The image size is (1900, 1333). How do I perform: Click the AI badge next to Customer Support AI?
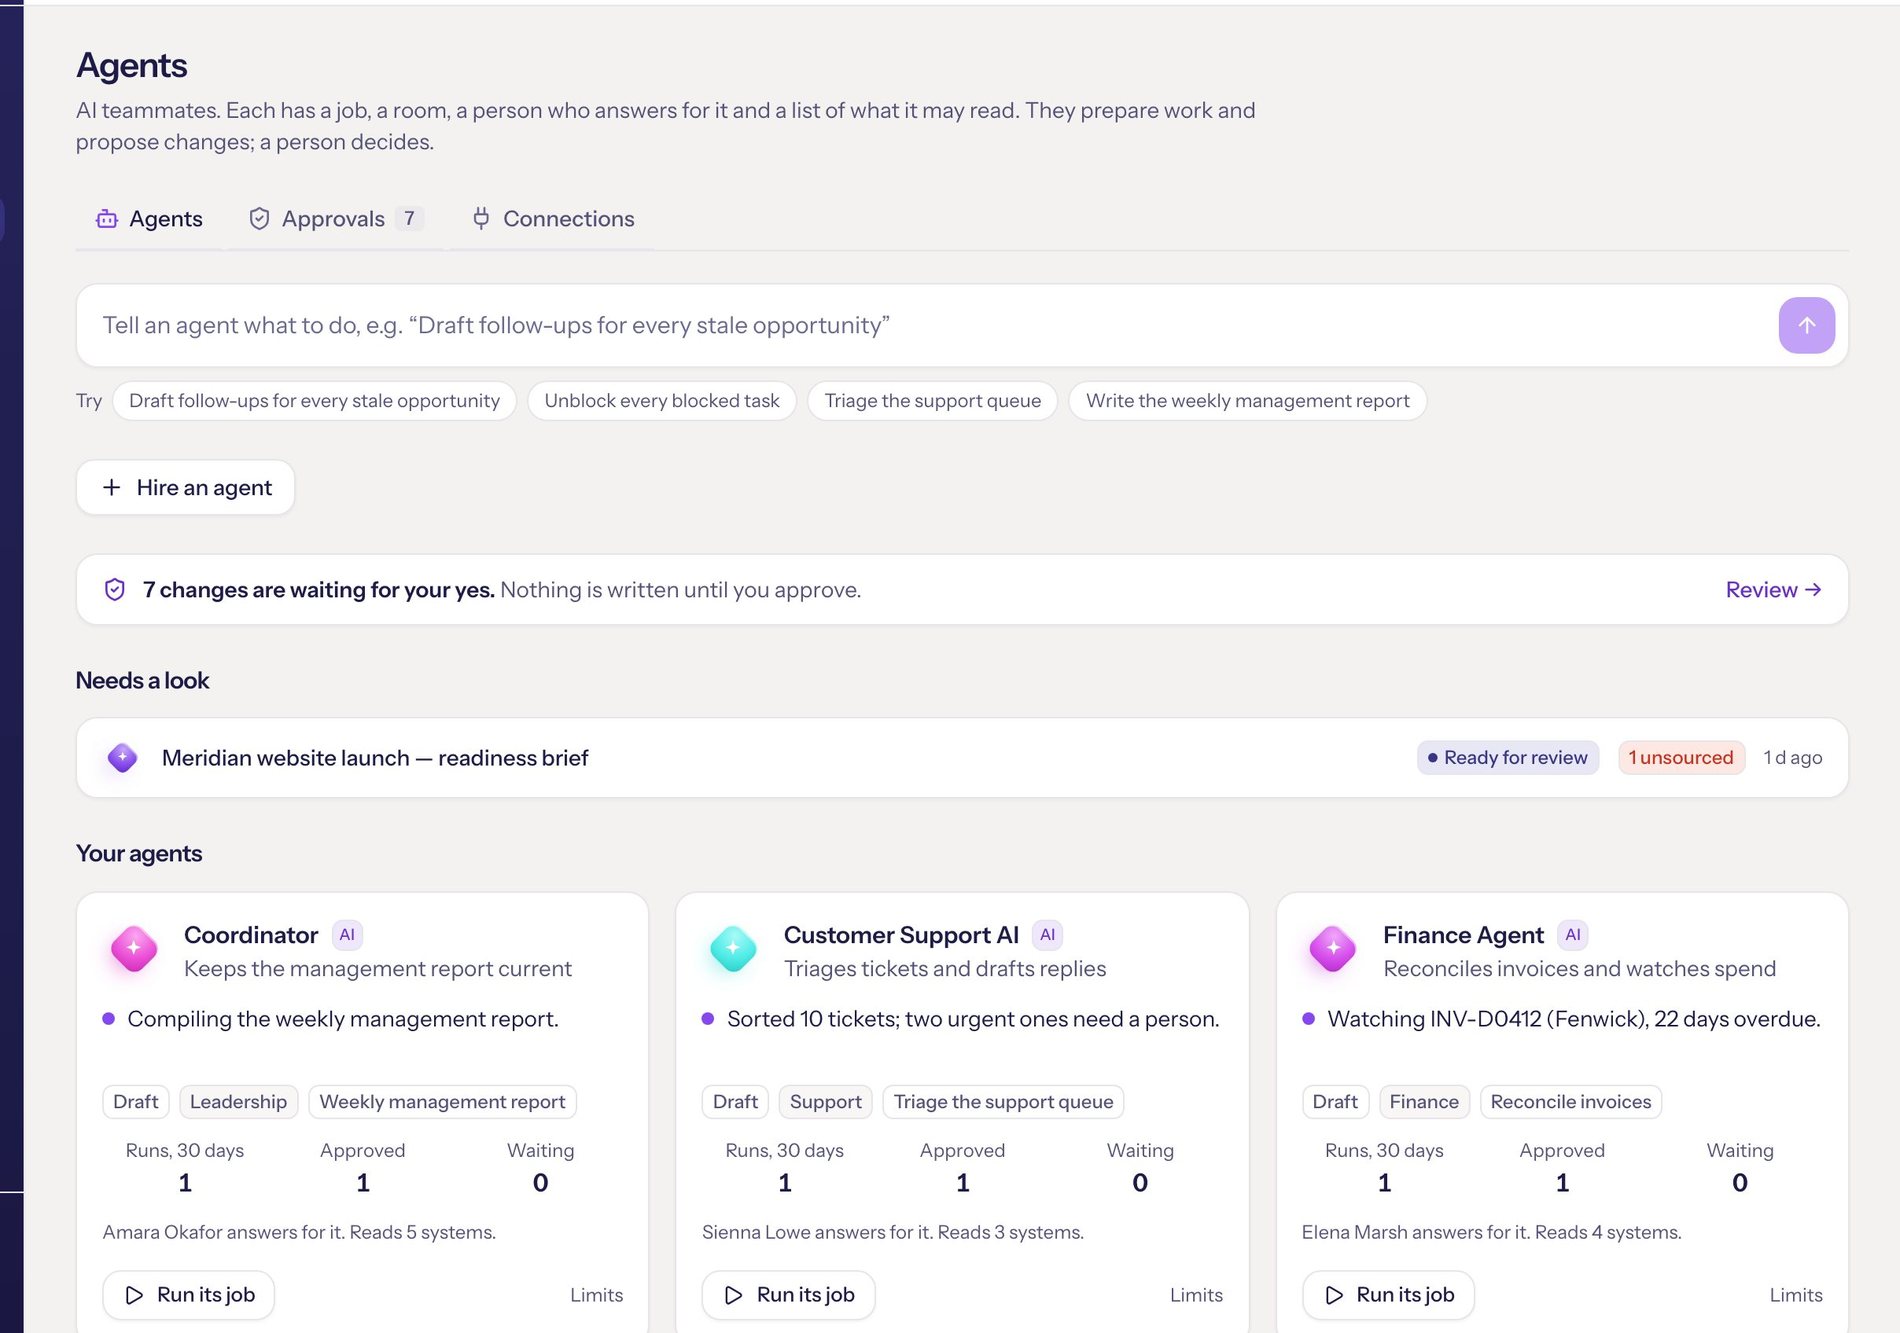tap(1047, 935)
